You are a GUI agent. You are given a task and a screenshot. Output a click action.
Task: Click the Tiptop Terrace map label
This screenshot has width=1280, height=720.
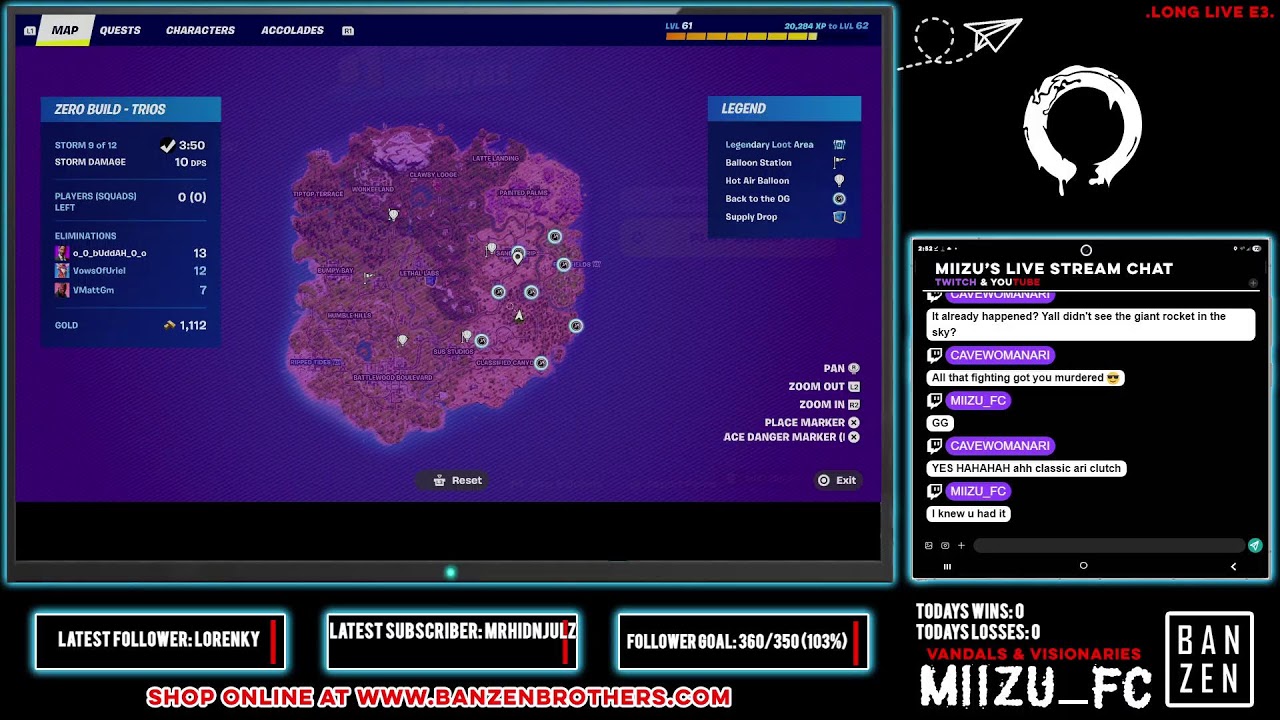(318, 193)
